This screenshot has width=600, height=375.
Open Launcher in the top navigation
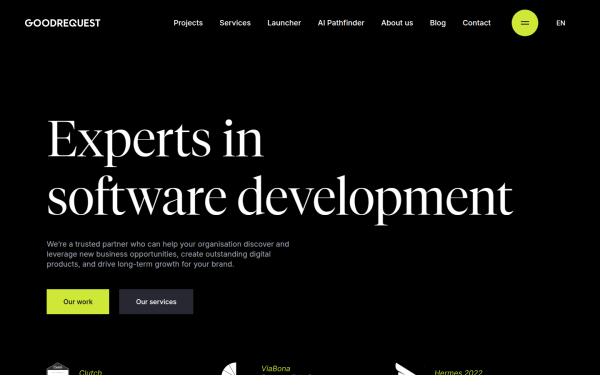pos(284,23)
